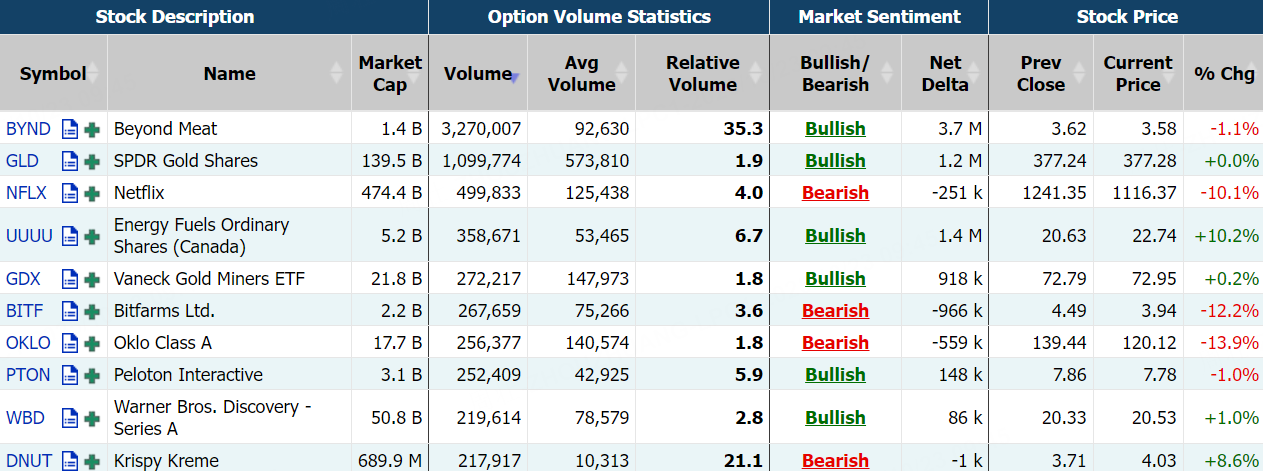The height and width of the screenshot is (471, 1263).
Task: Sort by the % Chg column
Action: (1223, 73)
